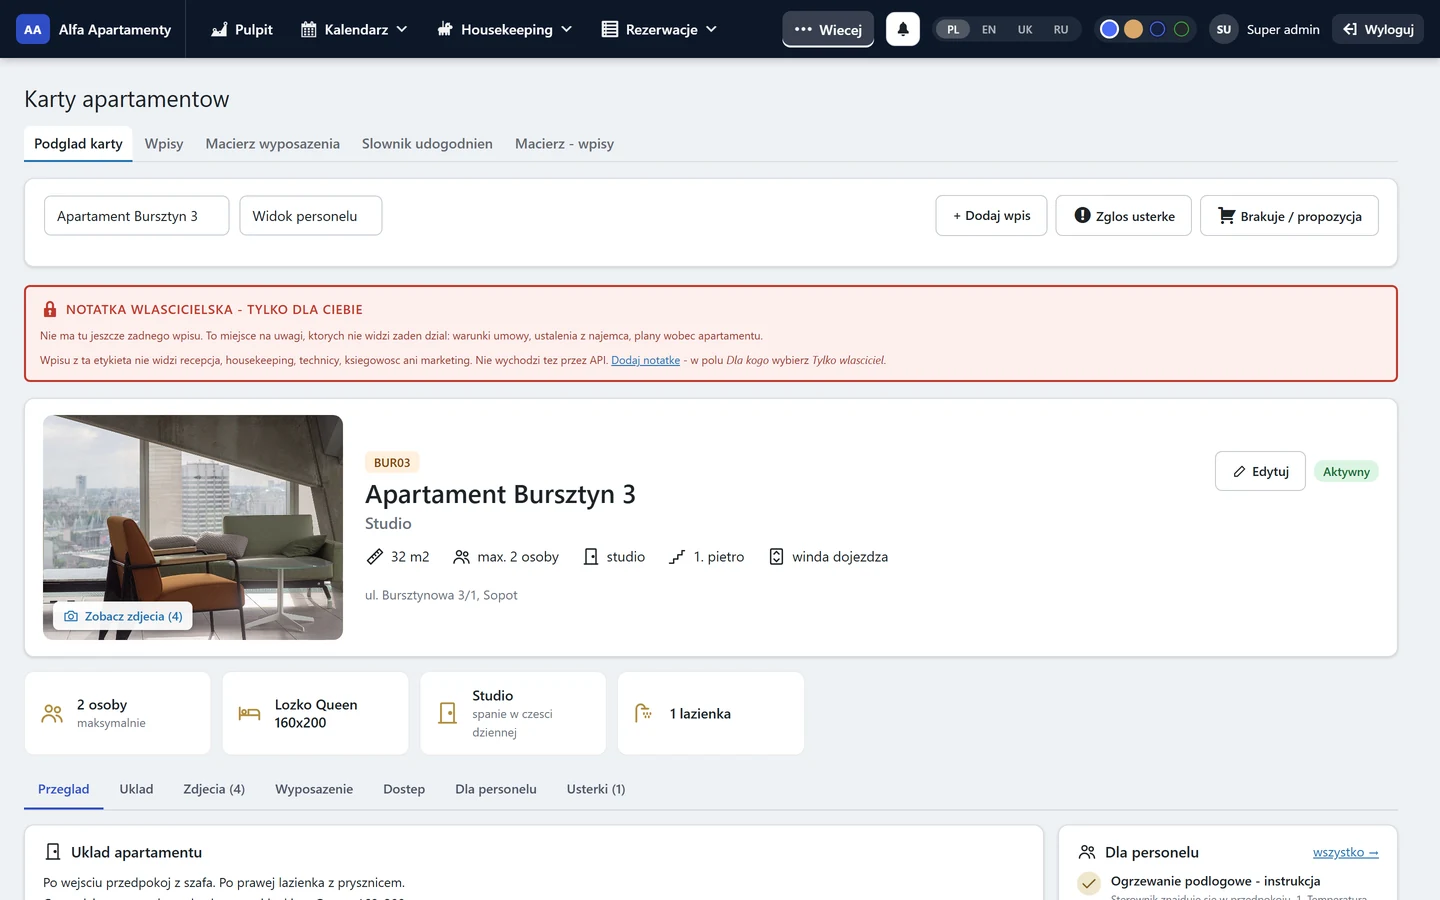Open the Wiecej overflow menu
This screenshot has width=1440, height=900.
(828, 29)
